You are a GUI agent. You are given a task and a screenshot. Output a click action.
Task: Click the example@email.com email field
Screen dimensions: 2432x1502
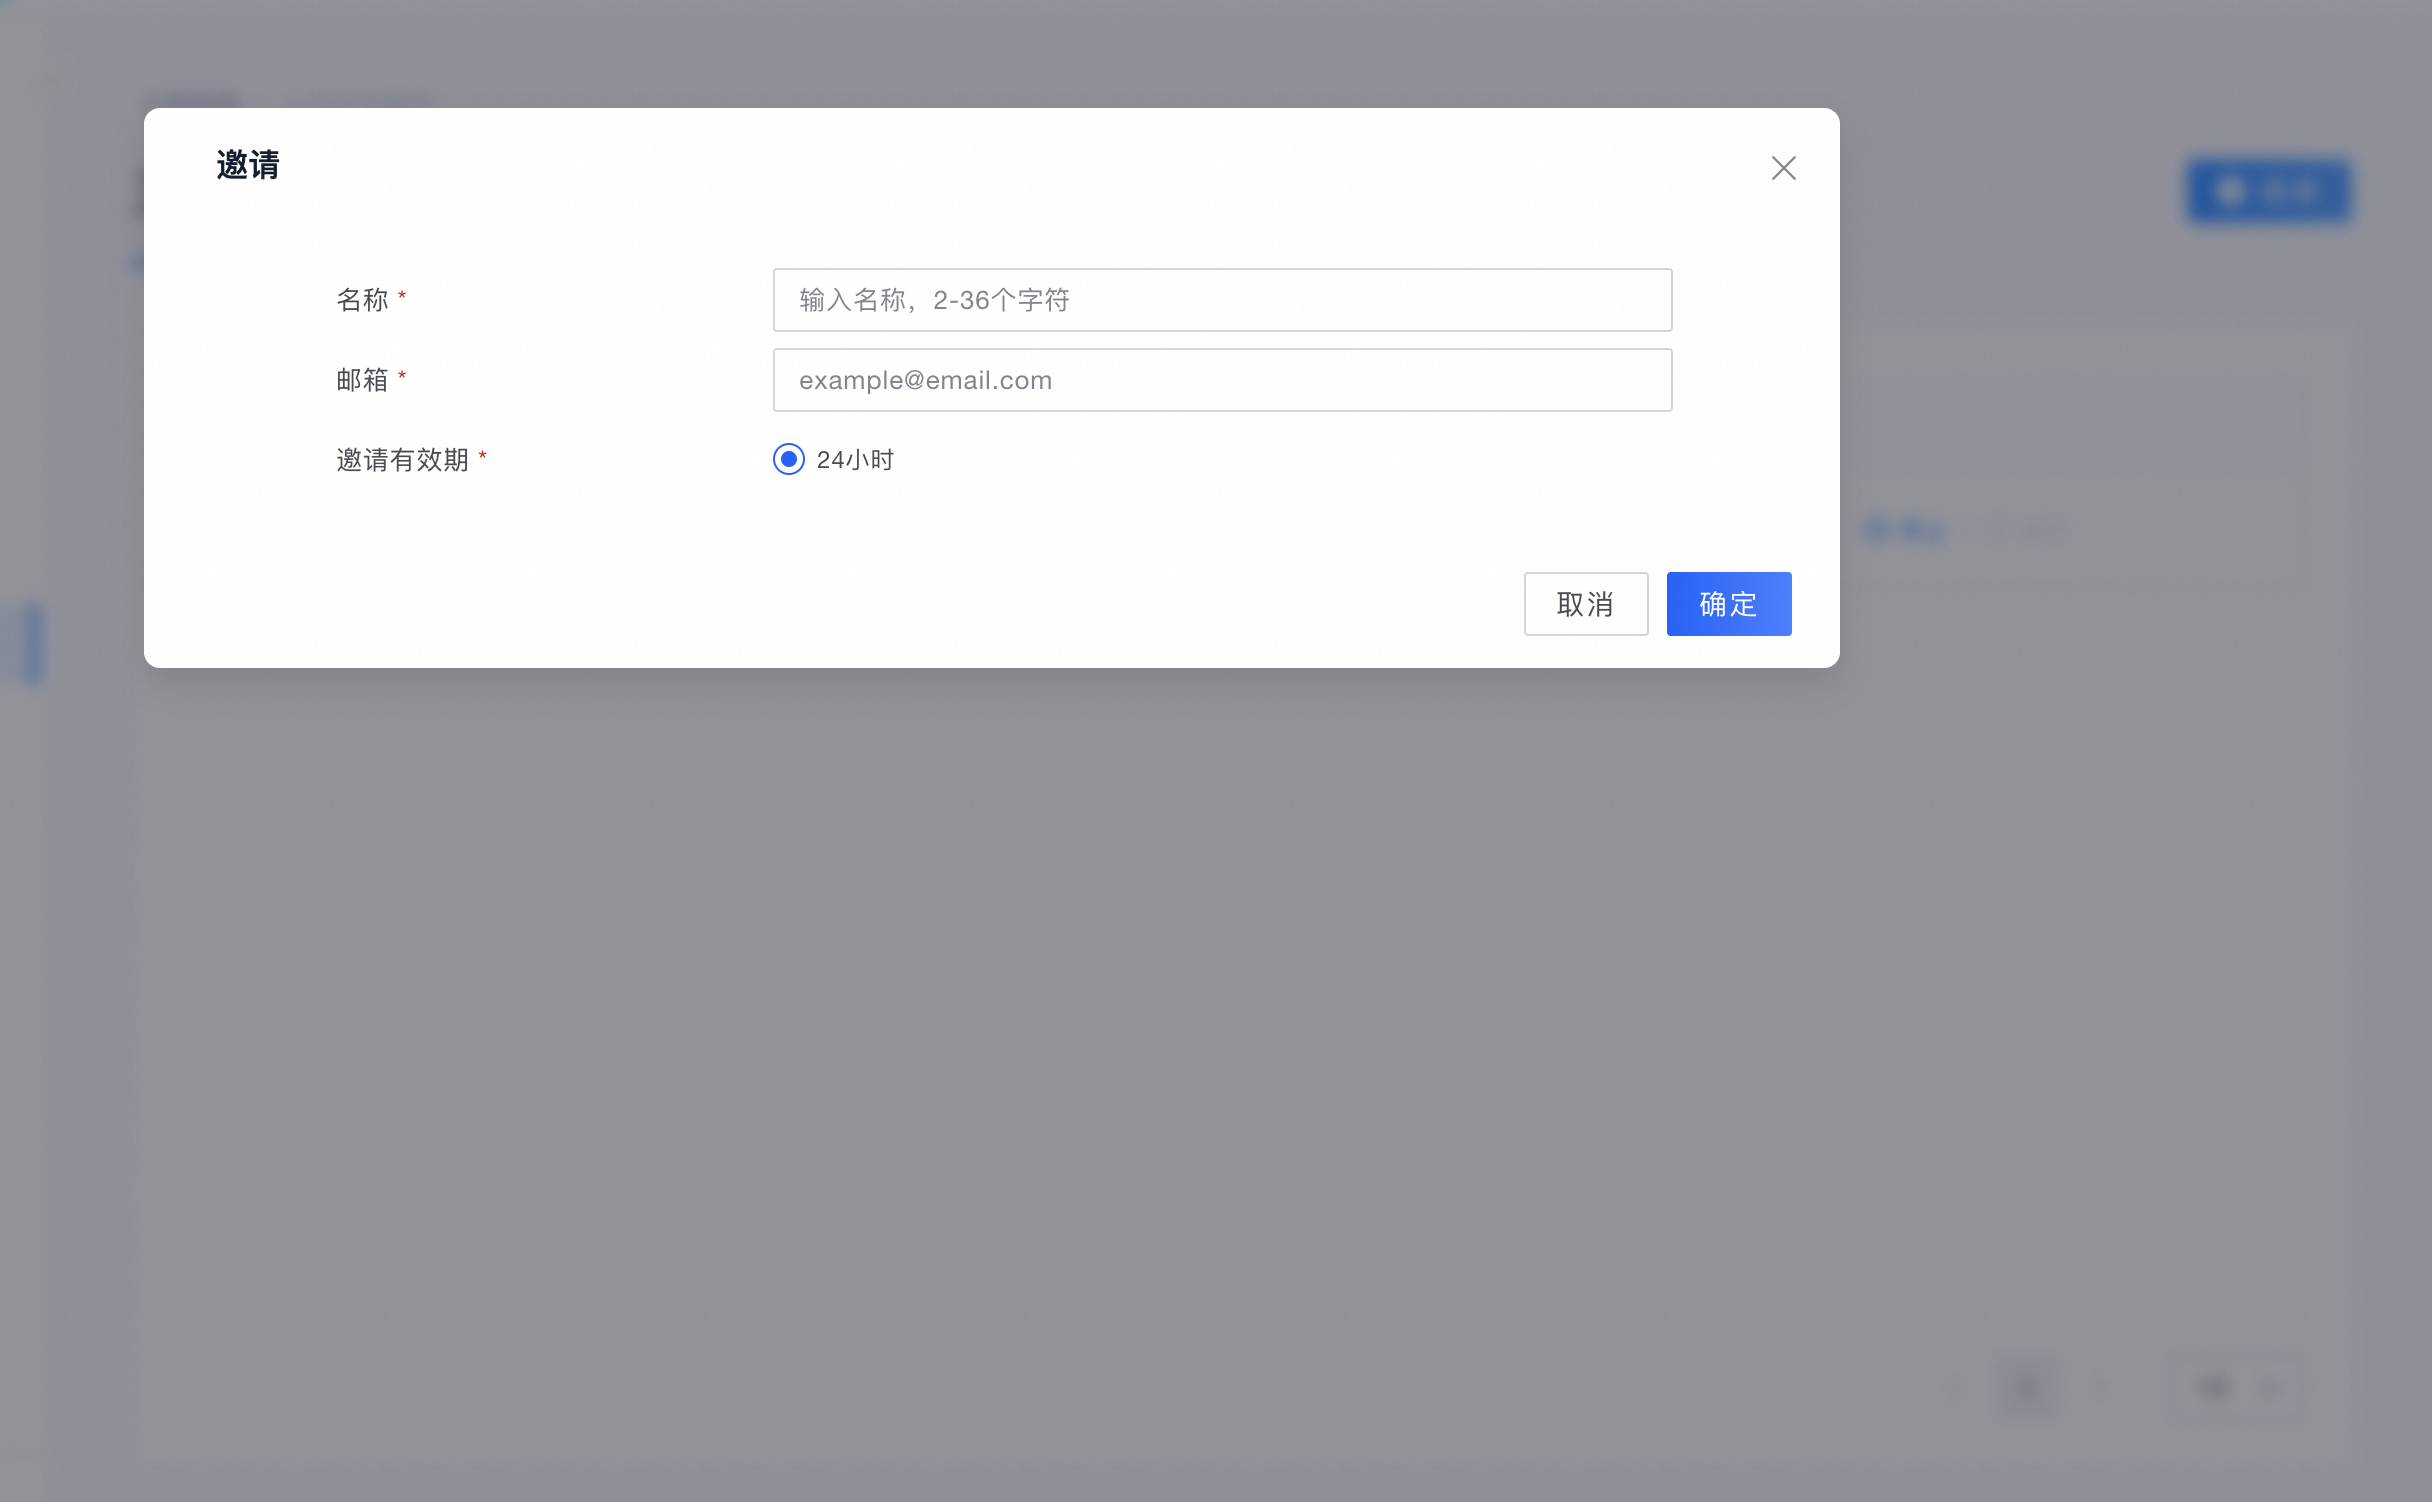tap(1222, 380)
